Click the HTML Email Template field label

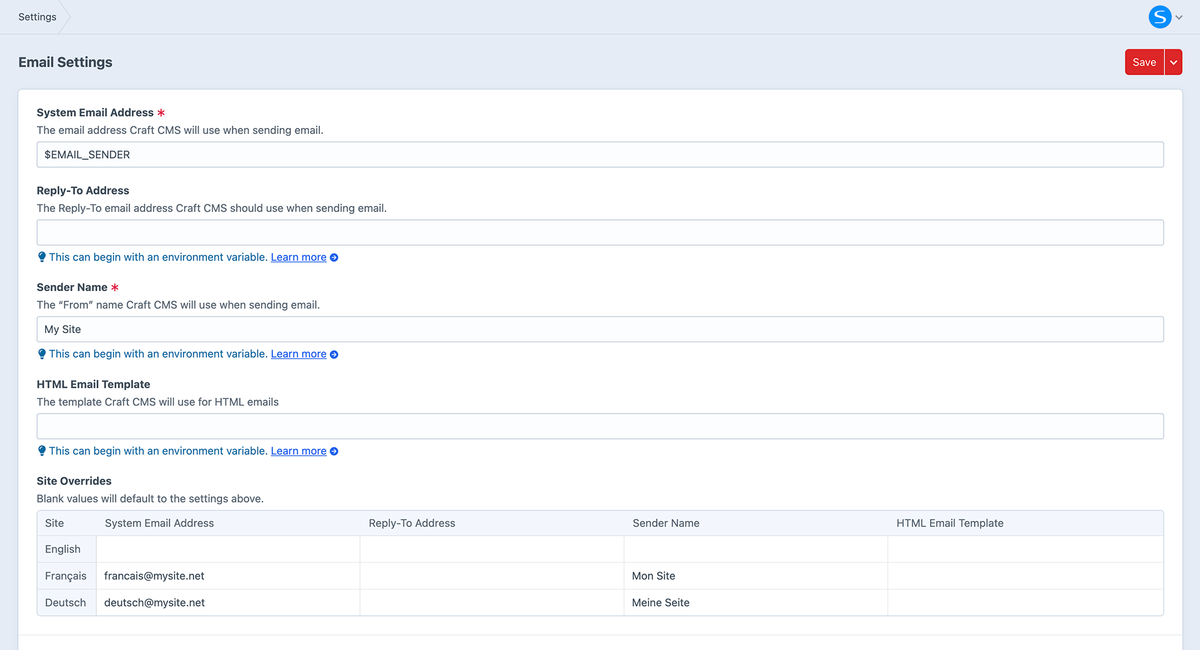click(x=93, y=384)
